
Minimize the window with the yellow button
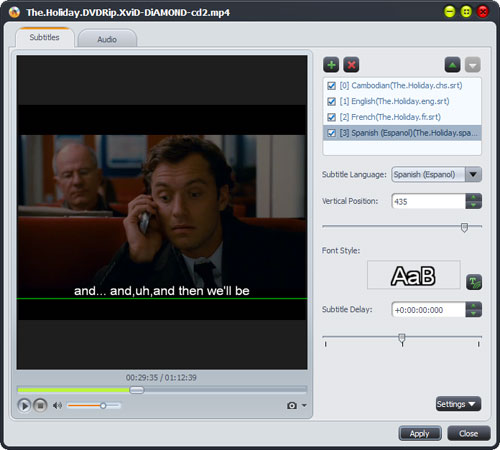click(x=450, y=12)
